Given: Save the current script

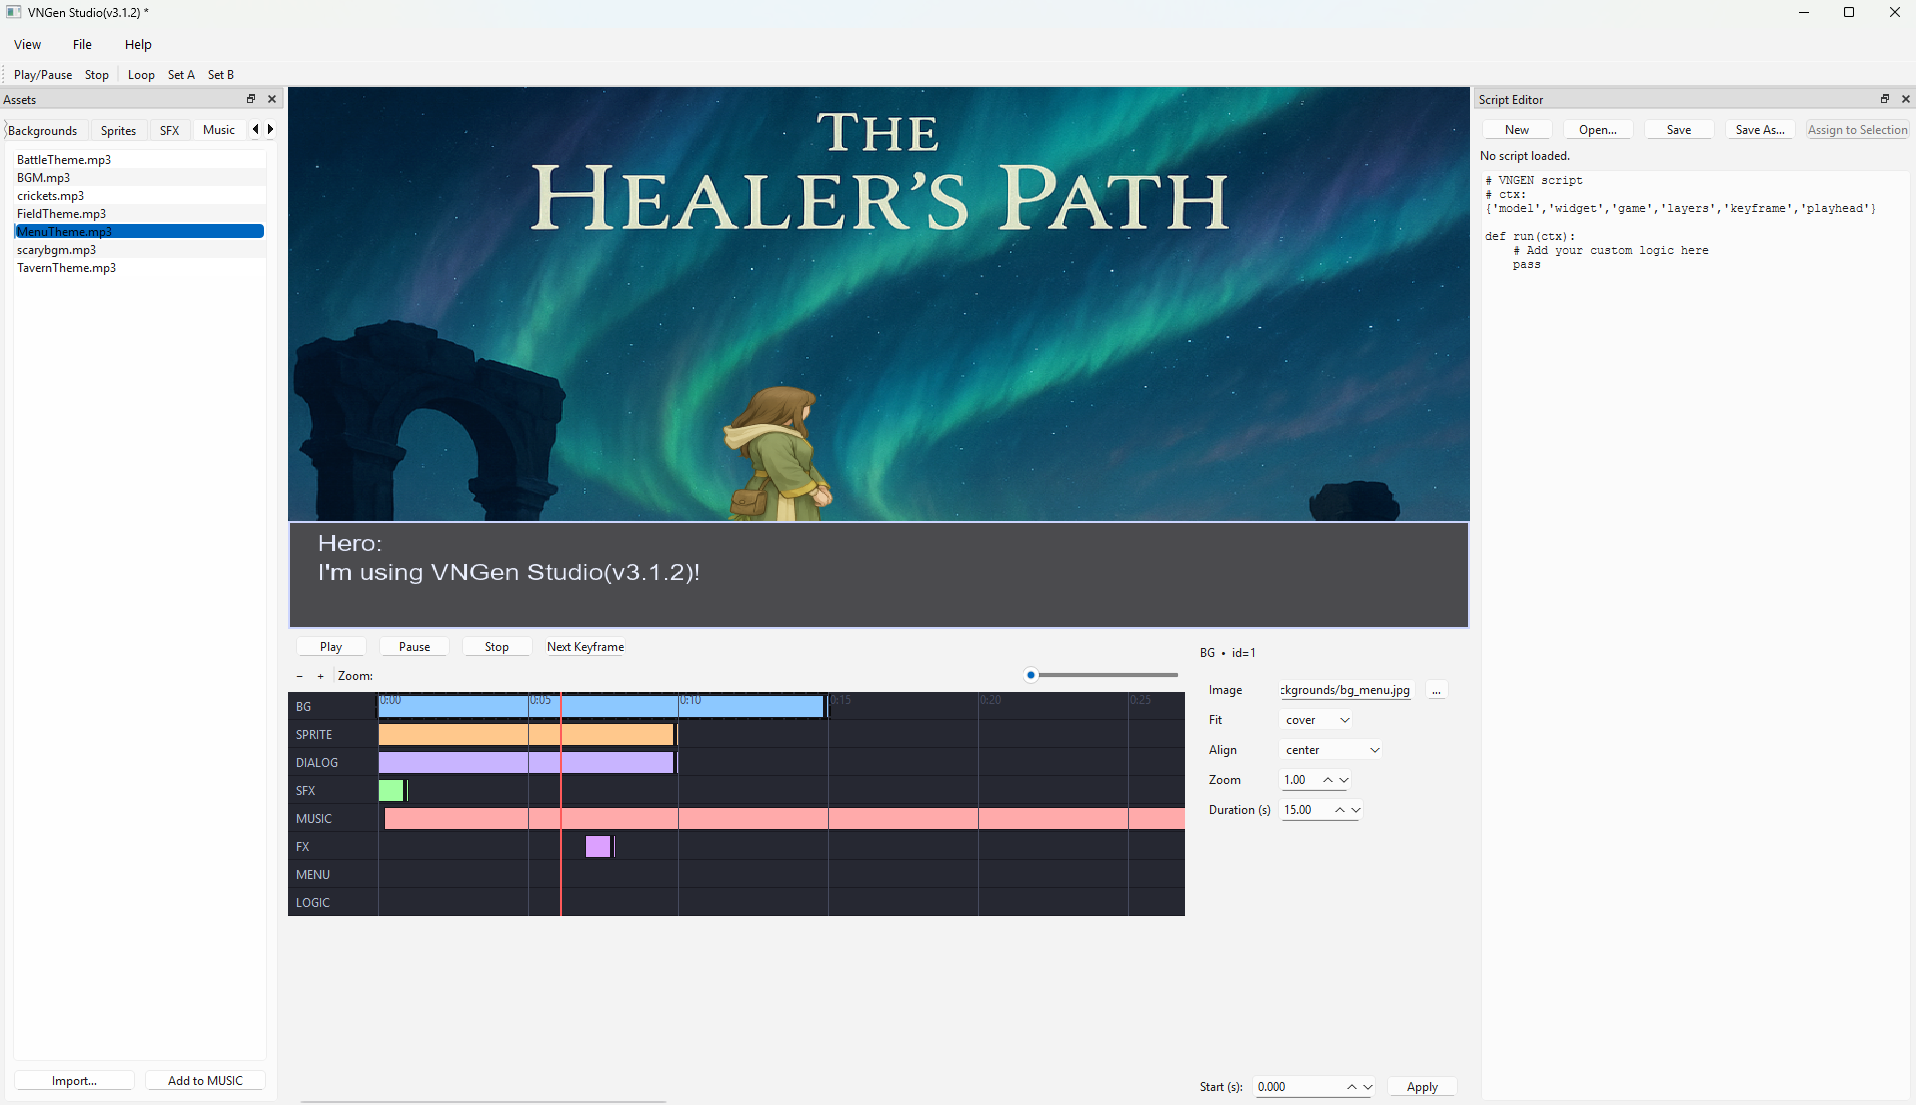Looking at the screenshot, I should pyautogui.click(x=1679, y=130).
